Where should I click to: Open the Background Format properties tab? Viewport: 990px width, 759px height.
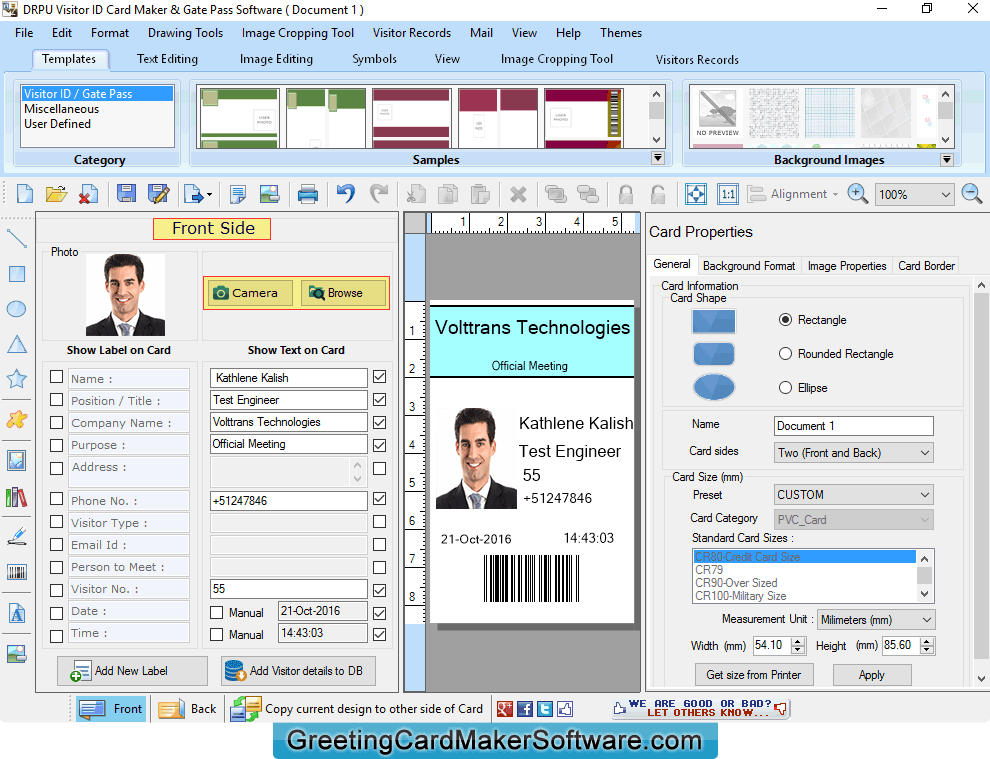click(749, 266)
